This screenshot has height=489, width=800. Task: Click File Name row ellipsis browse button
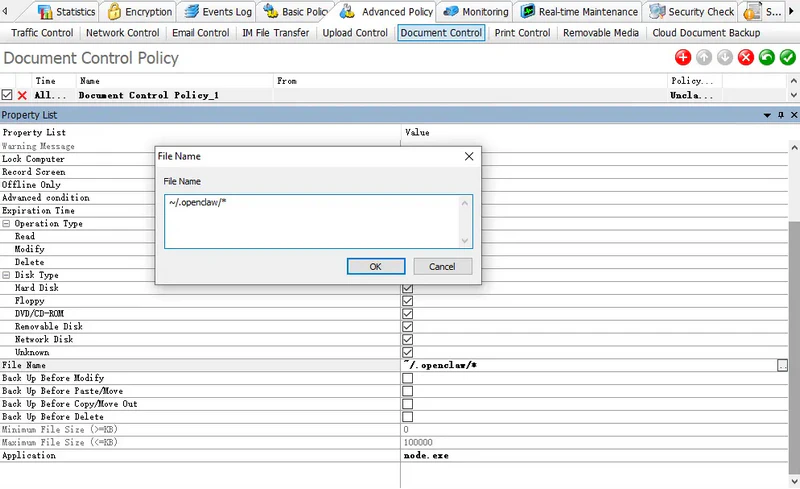(782, 365)
